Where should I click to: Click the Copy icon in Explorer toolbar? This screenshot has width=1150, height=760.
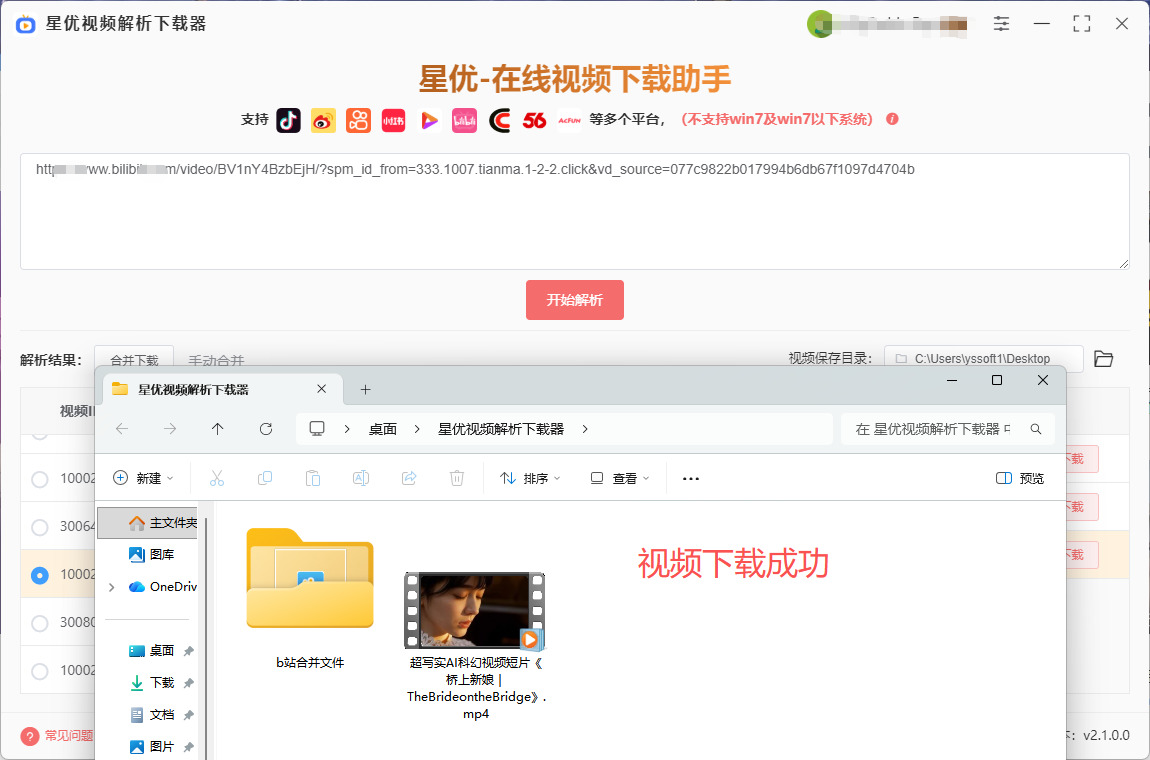coord(265,478)
